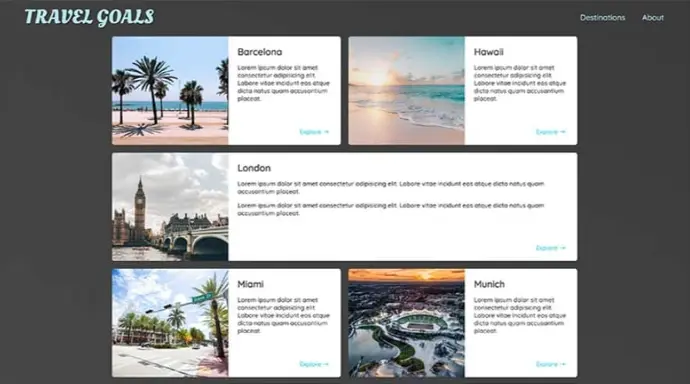Open the About nav link

[653, 18]
